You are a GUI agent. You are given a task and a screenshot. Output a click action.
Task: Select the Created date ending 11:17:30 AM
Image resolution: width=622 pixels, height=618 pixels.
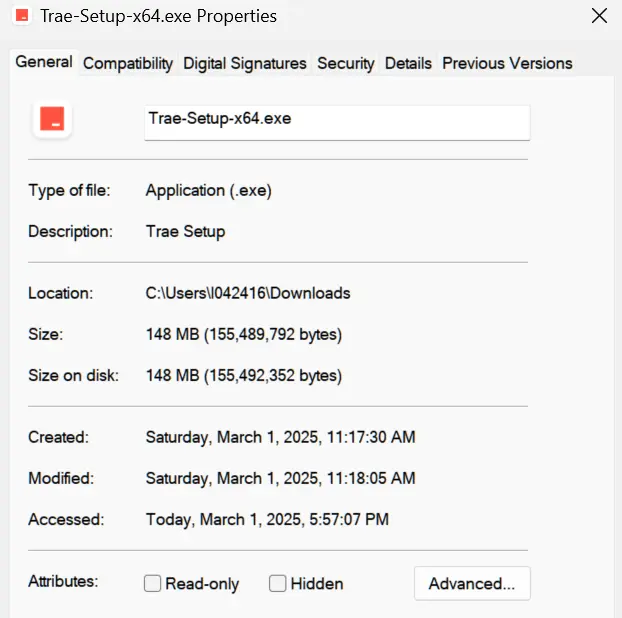(x=280, y=438)
